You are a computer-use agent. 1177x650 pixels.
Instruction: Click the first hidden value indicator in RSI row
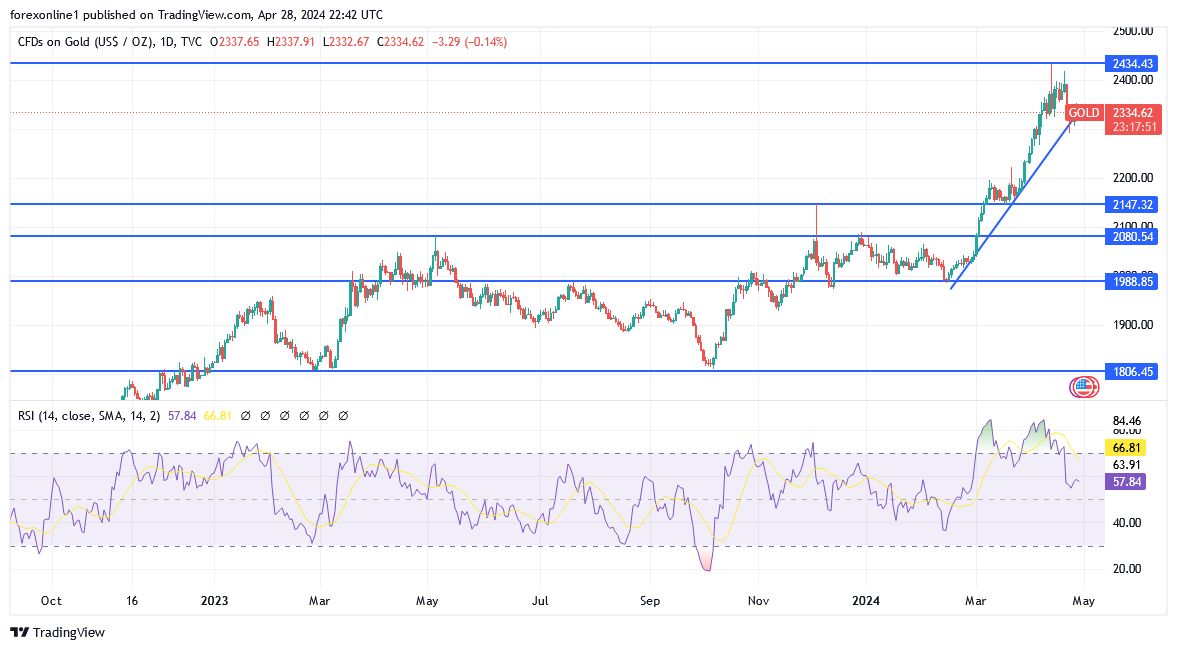[x=246, y=415]
